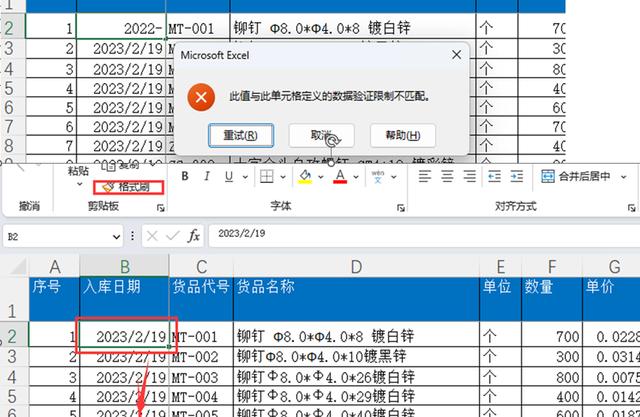Toggle underline formatting
640x417 pixels.
[229, 176]
